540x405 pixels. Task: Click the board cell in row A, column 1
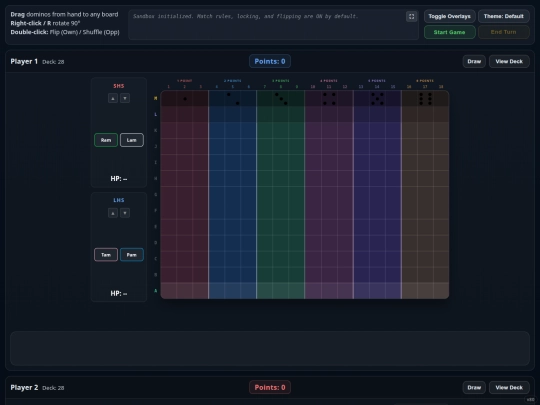[169, 291]
